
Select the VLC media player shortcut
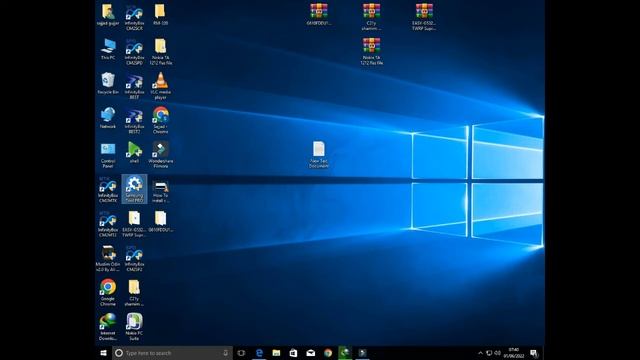point(160,86)
